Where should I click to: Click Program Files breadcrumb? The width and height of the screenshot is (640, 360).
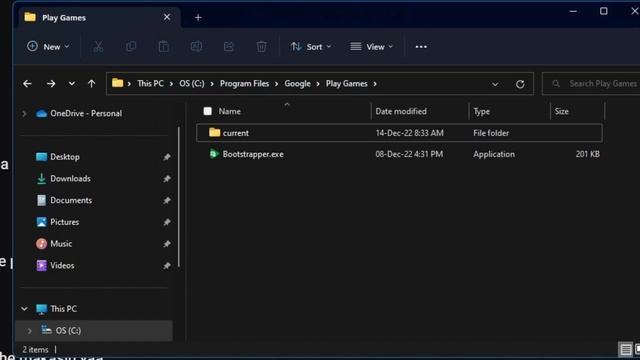point(244,84)
